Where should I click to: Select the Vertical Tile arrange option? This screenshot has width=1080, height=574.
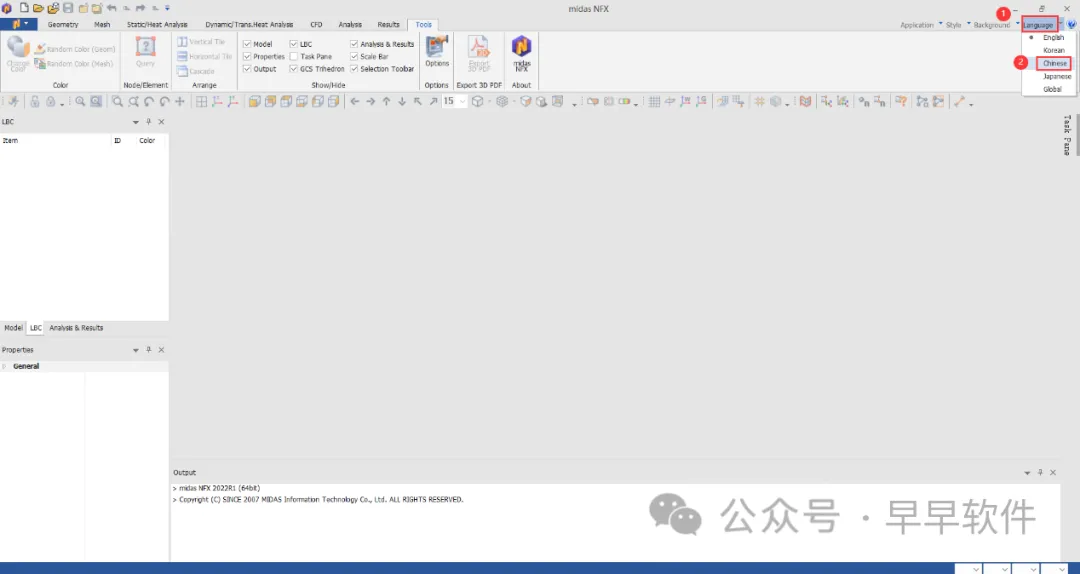point(201,42)
